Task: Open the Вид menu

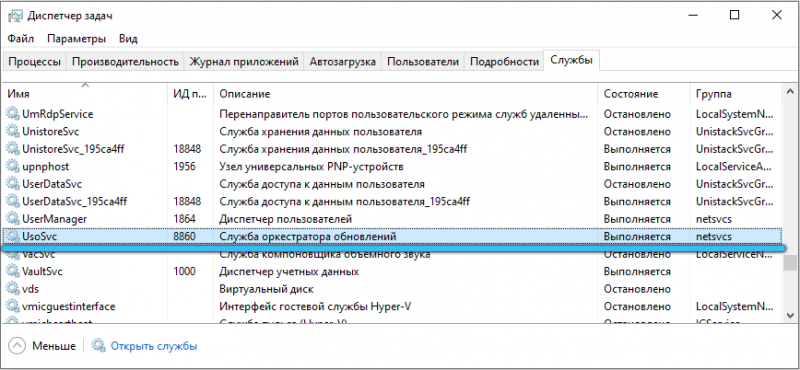Action: click(128, 39)
